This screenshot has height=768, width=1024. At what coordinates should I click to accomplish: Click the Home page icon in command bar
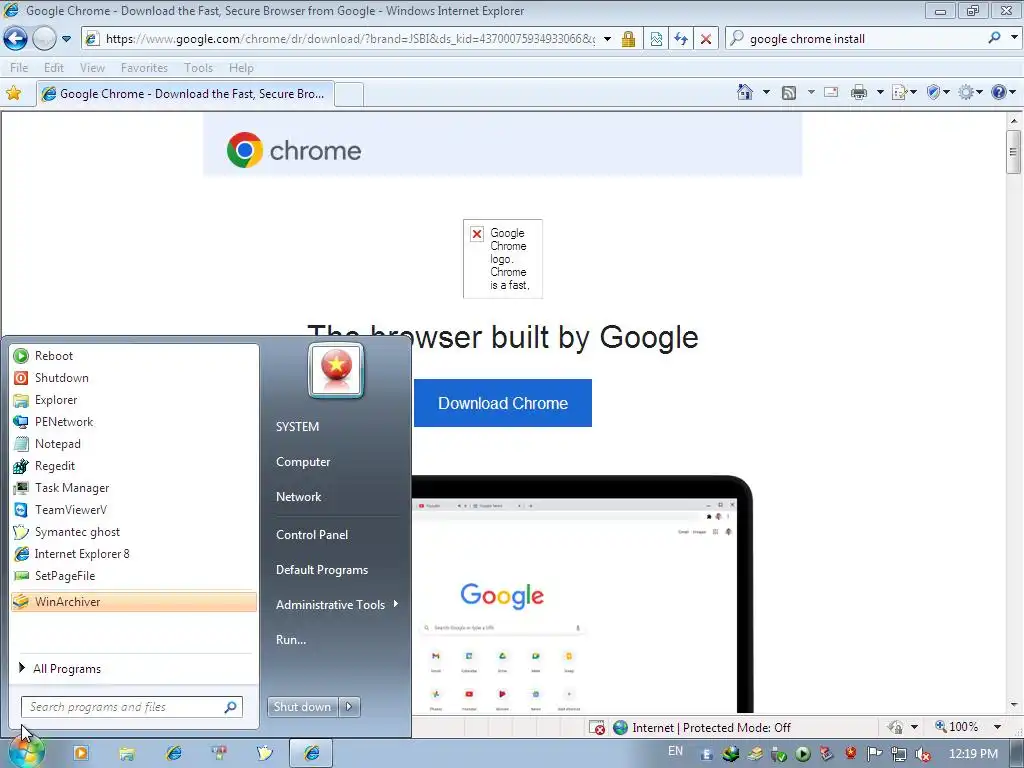pos(744,92)
